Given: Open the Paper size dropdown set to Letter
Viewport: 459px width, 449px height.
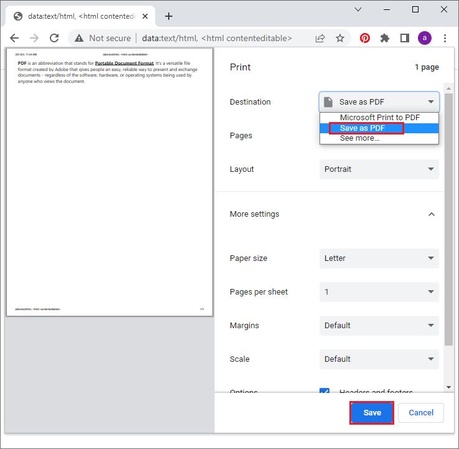Looking at the screenshot, I should [x=379, y=258].
